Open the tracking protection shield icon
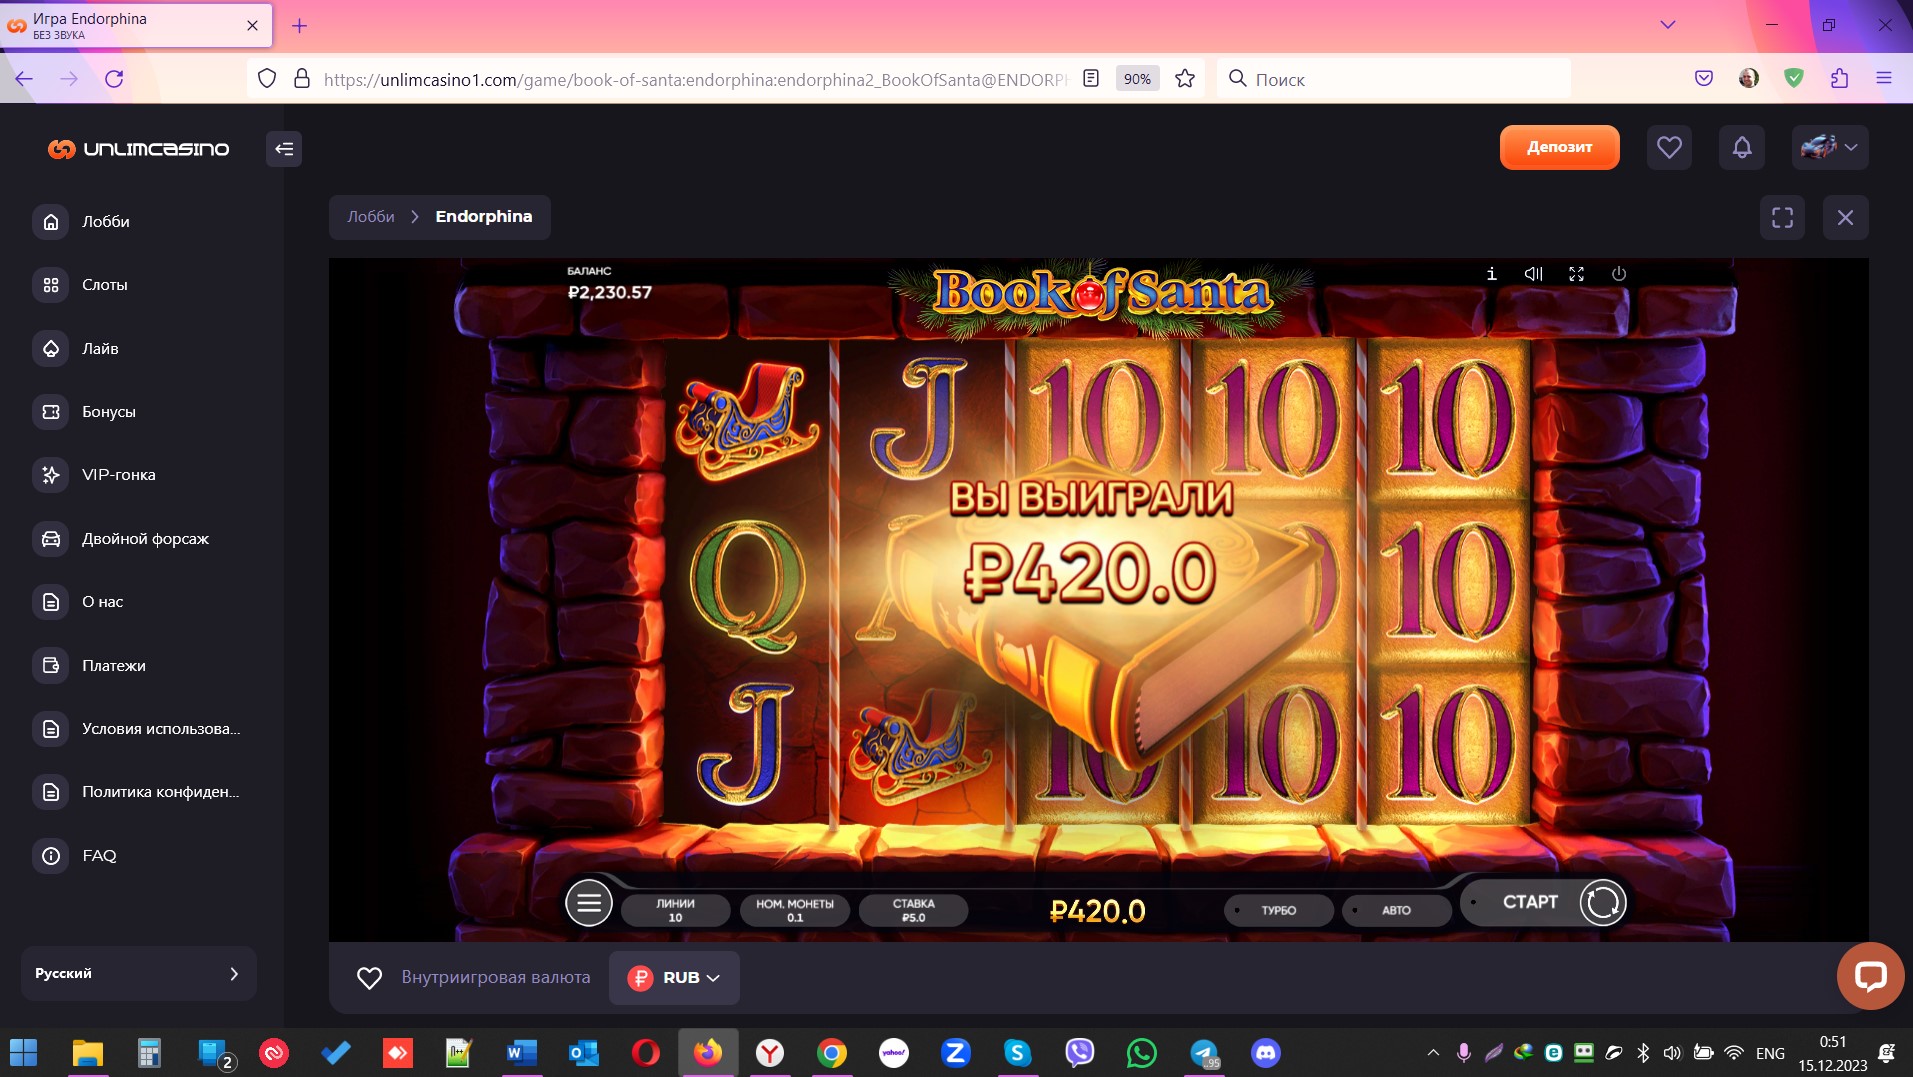This screenshot has width=1913, height=1077. (x=266, y=79)
